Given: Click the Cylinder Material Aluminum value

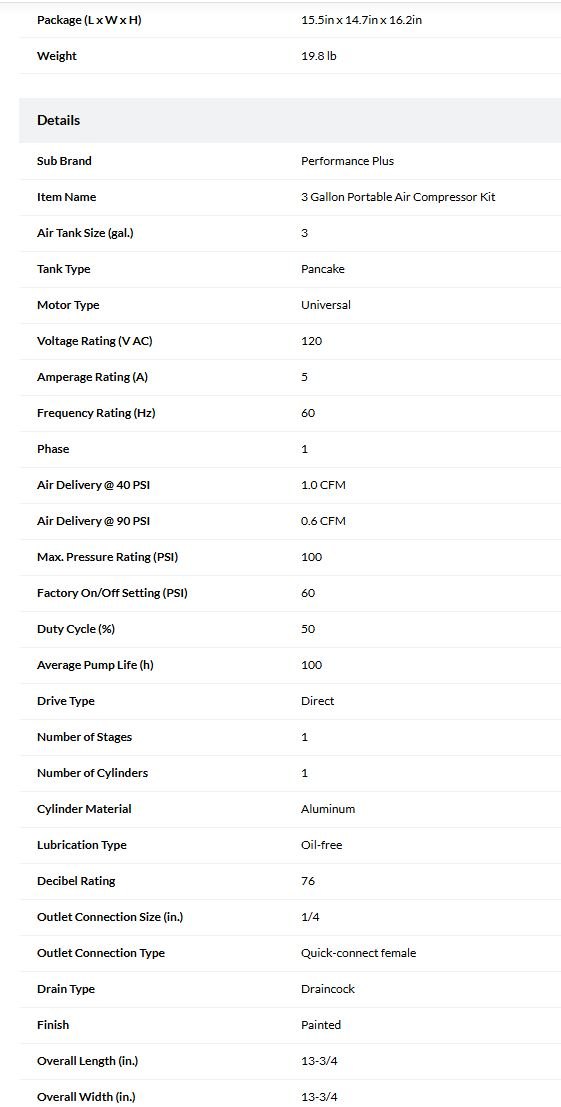Looking at the screenshot, I should tap(328, 809).
